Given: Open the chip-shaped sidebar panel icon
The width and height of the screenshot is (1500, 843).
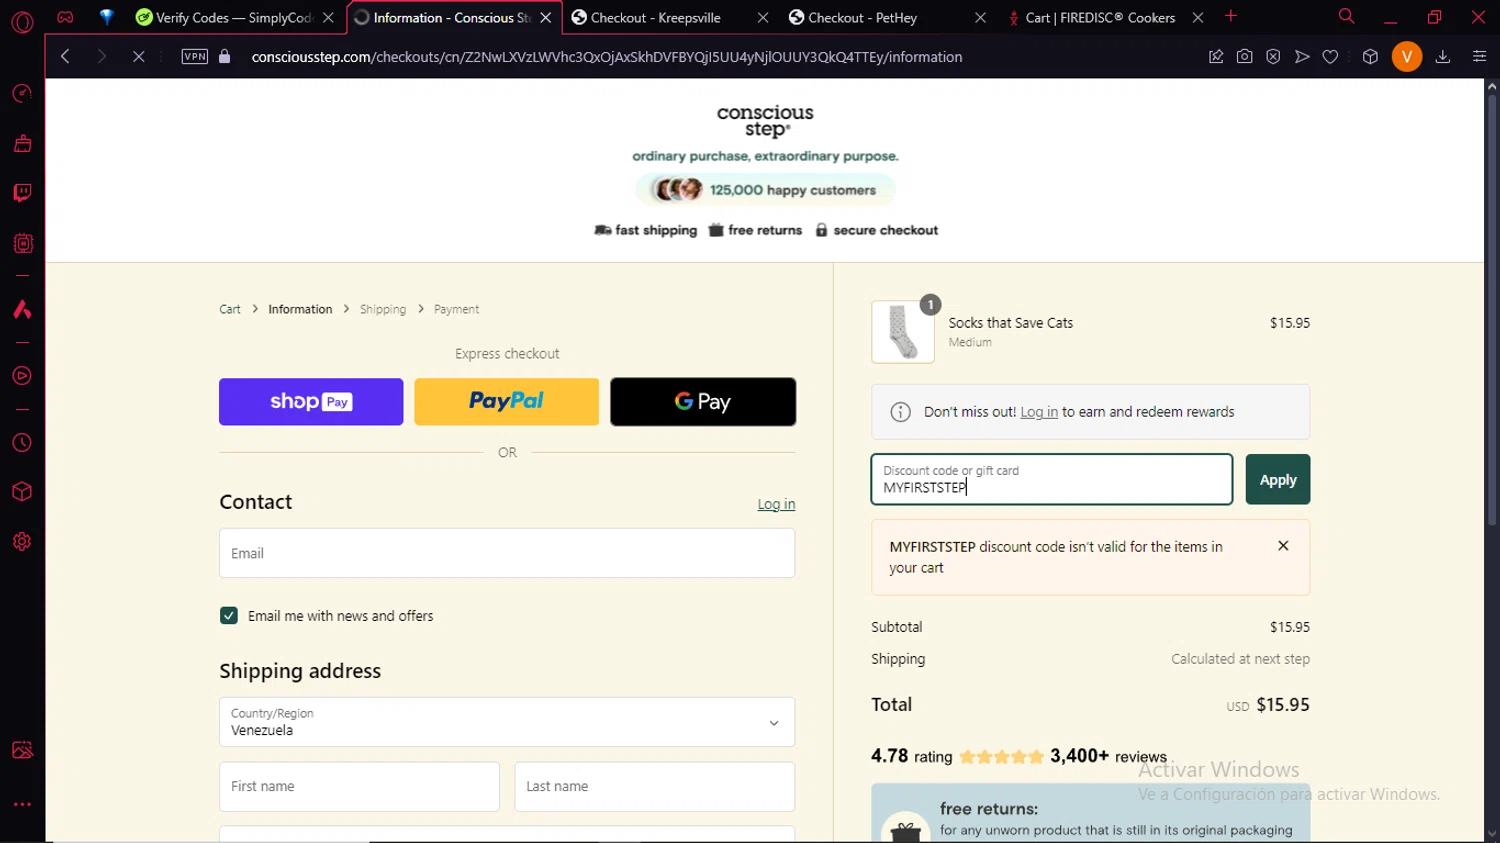Looking at the screenshot, I should (x=22, y=243).
